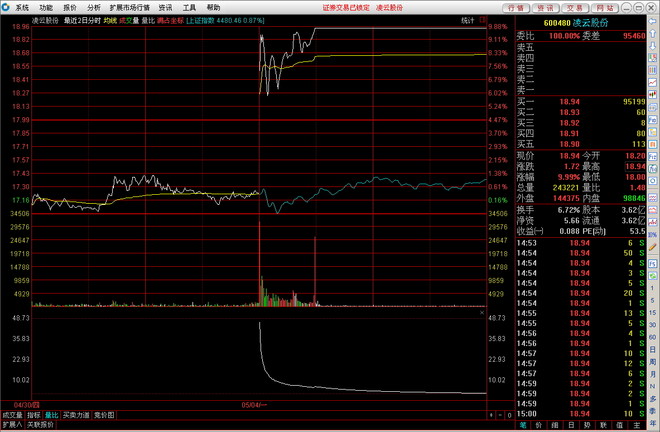Viewport: 660px width, 432px height.
Task: Click the 600480 凌云股份 stock title
Action: pos(576,23)
